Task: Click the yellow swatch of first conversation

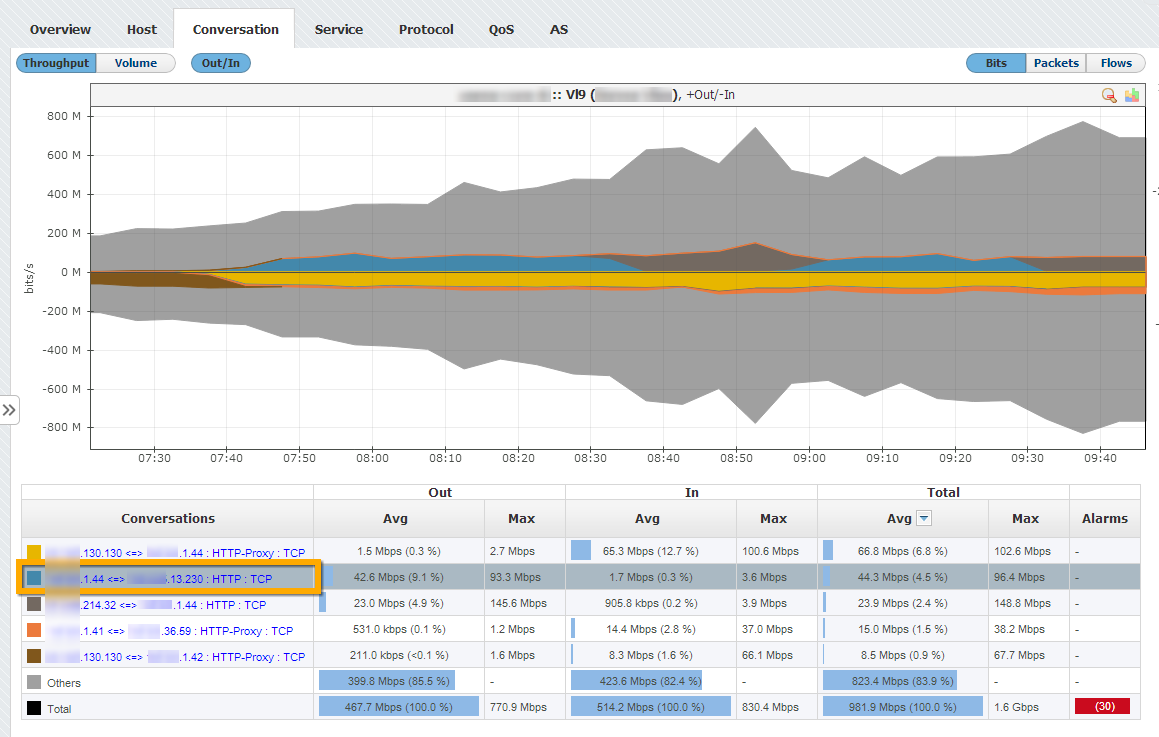Action: click(34, 552)
